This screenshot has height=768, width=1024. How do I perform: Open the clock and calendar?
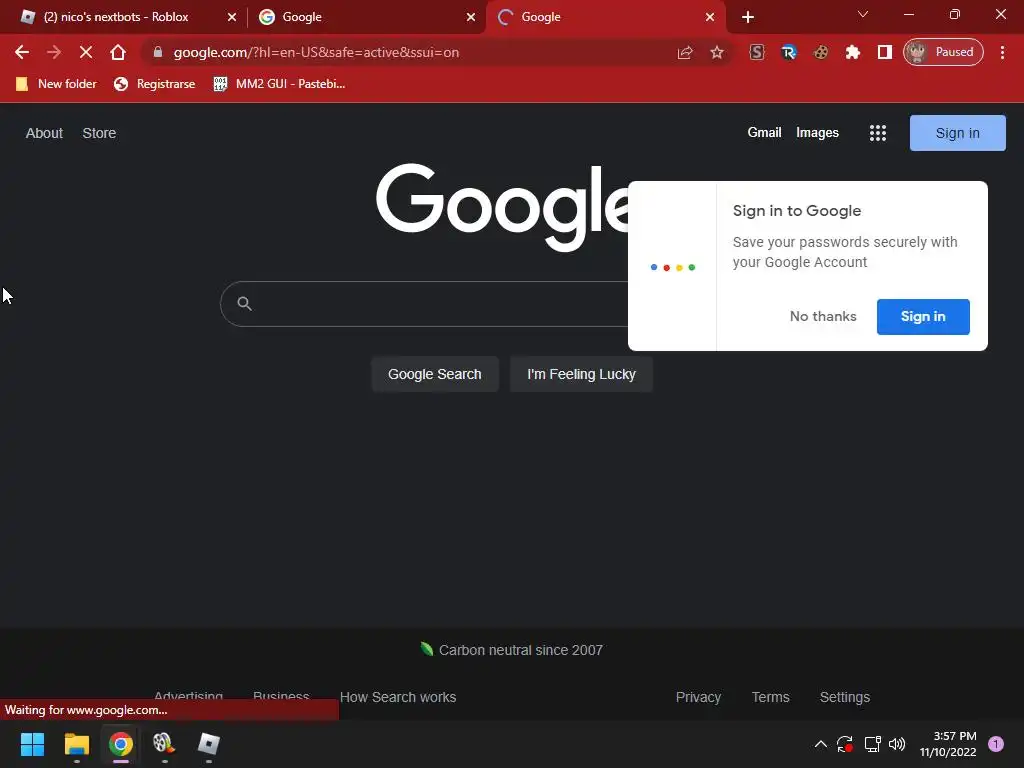(948, 744)
